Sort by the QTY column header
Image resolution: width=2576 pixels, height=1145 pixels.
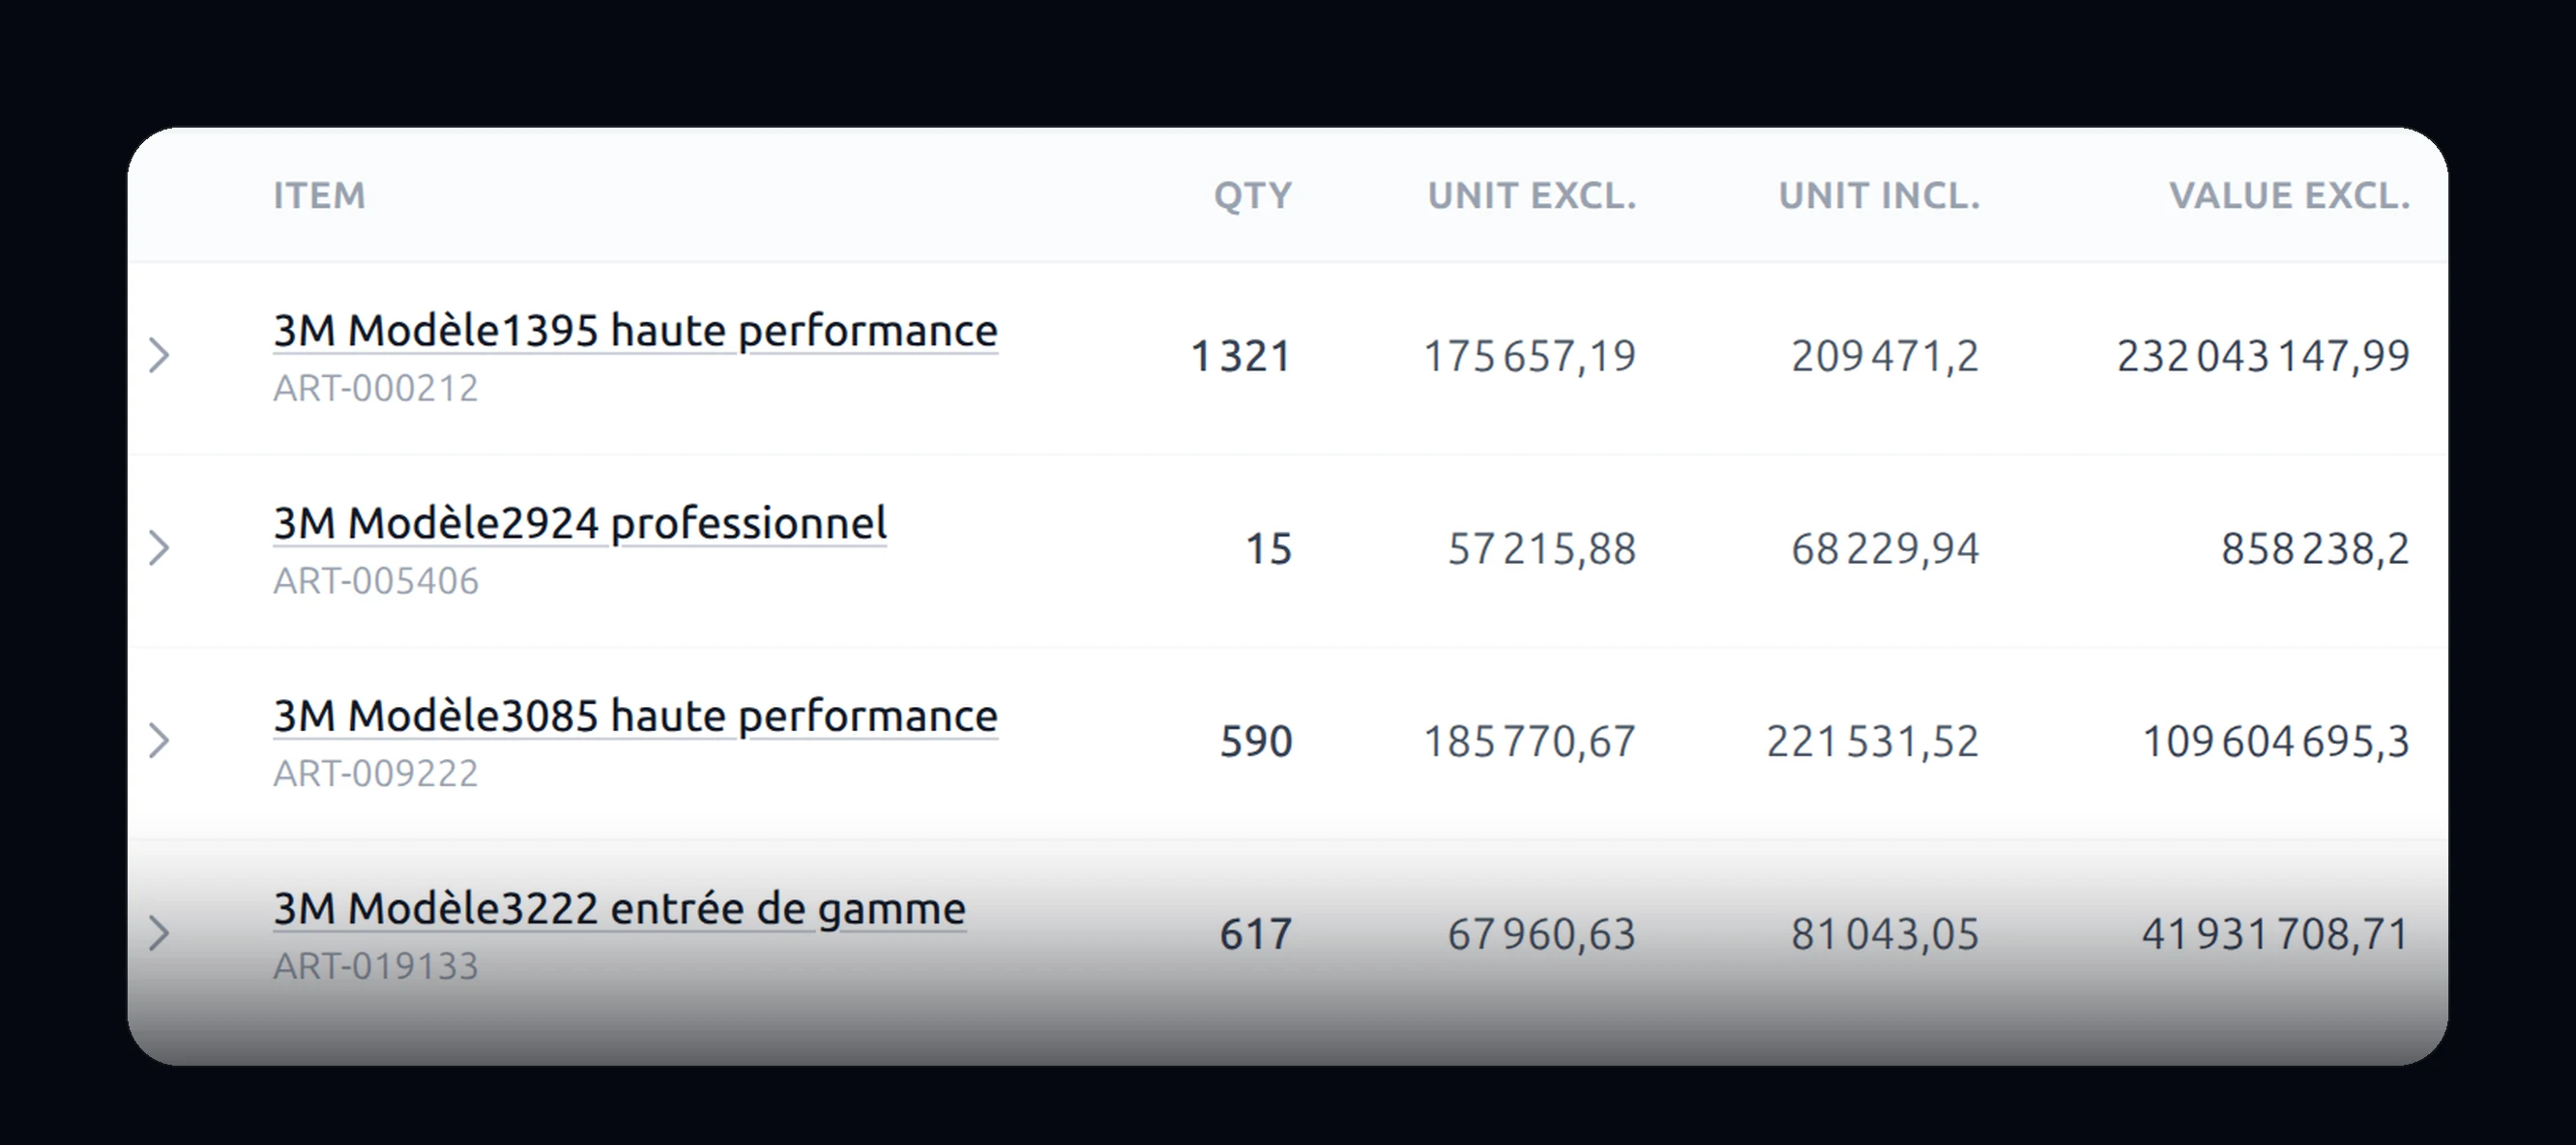tap(1253, 195)
